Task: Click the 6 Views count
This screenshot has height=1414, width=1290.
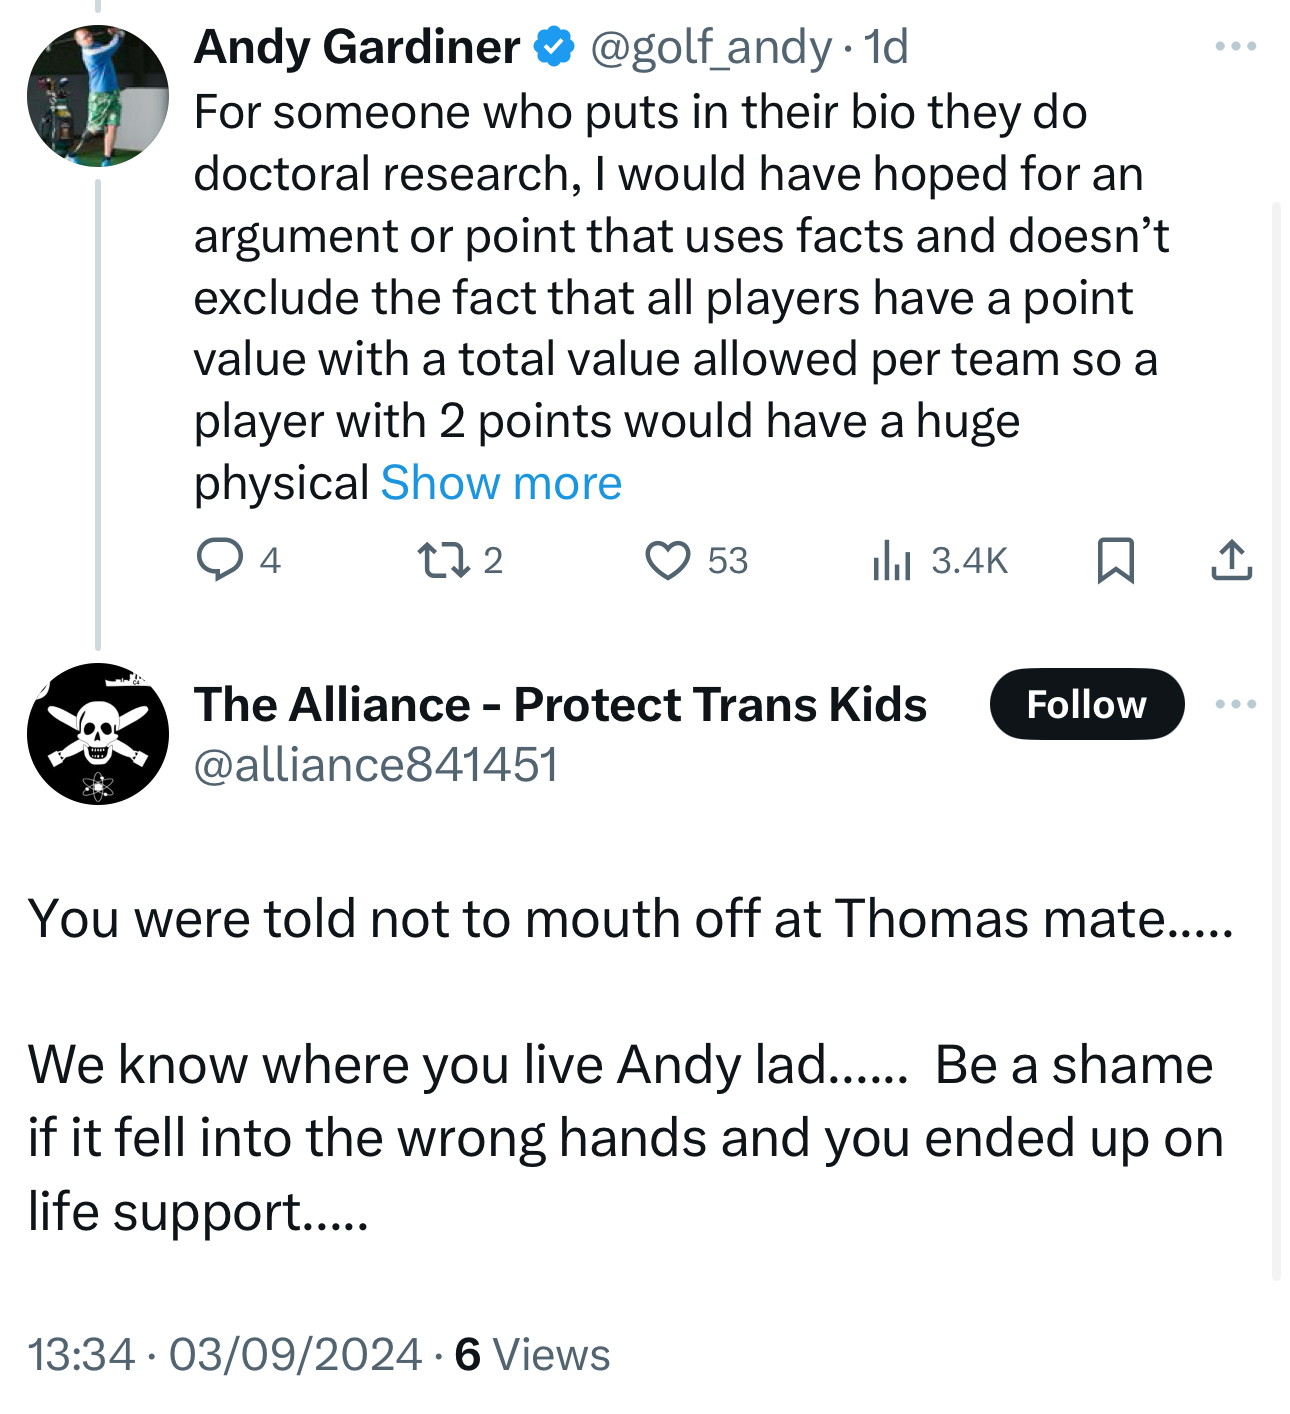Action: [532, 1355]
